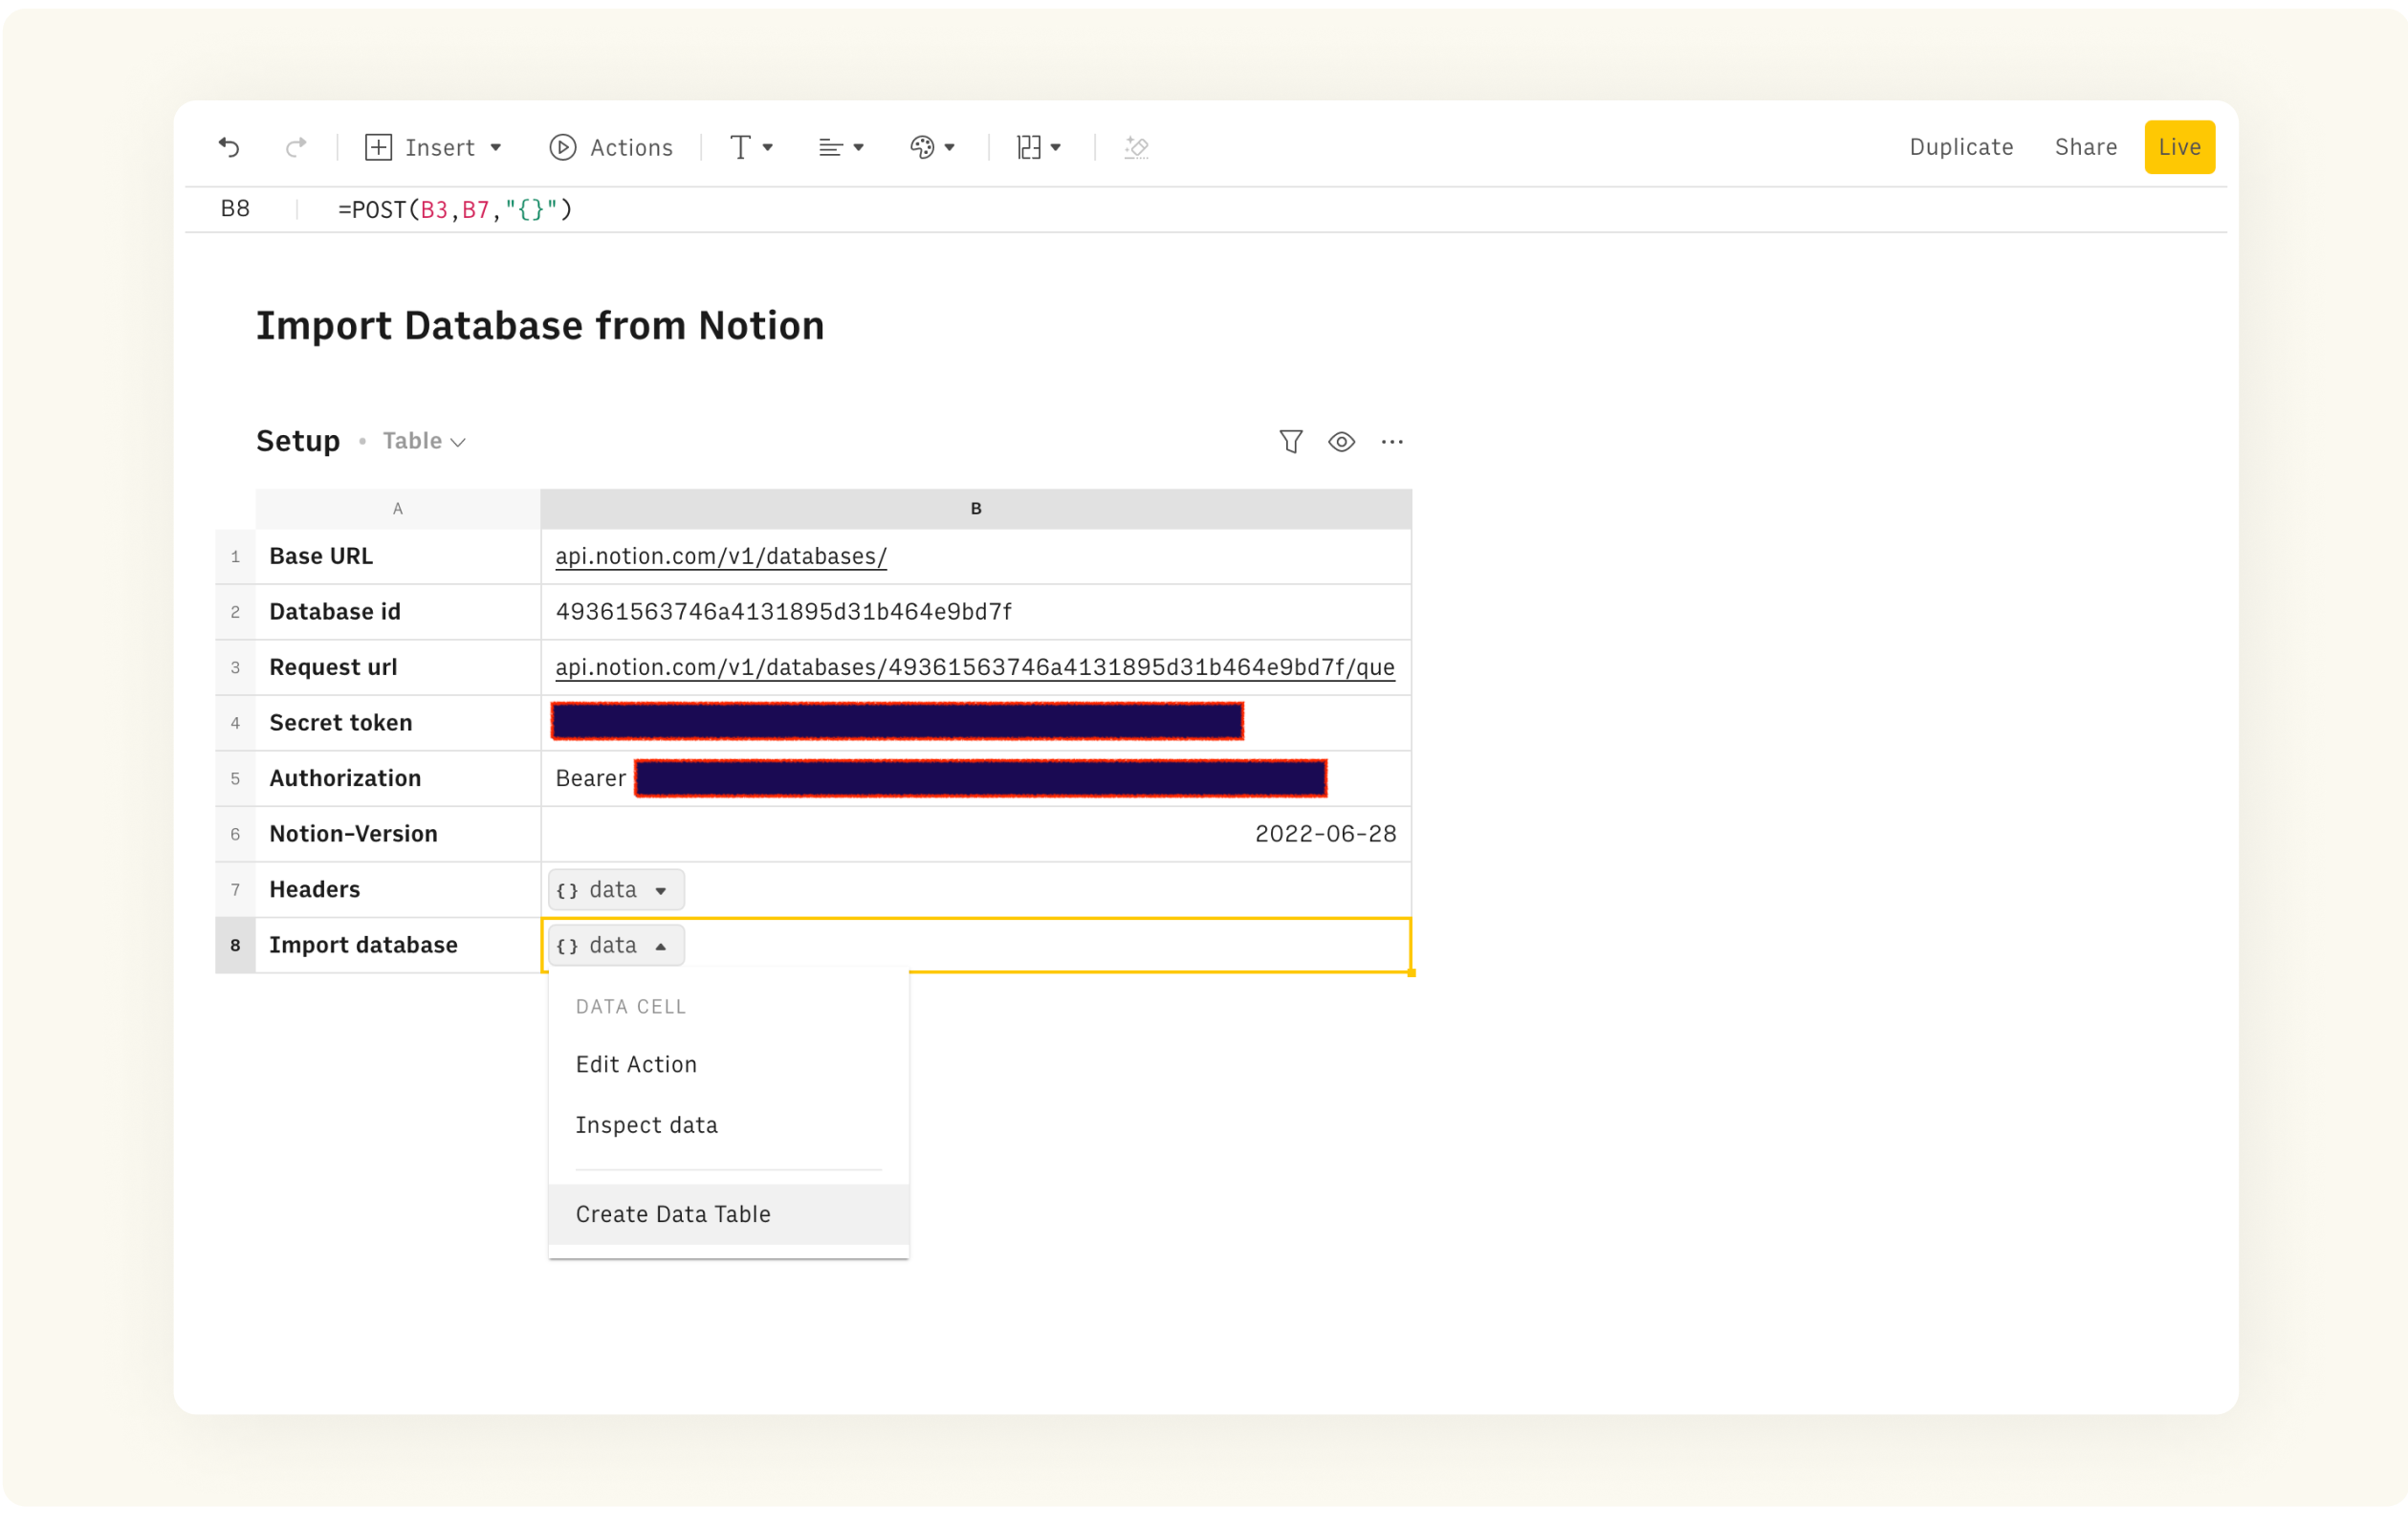Open the Insert menu

coord(433,148)
